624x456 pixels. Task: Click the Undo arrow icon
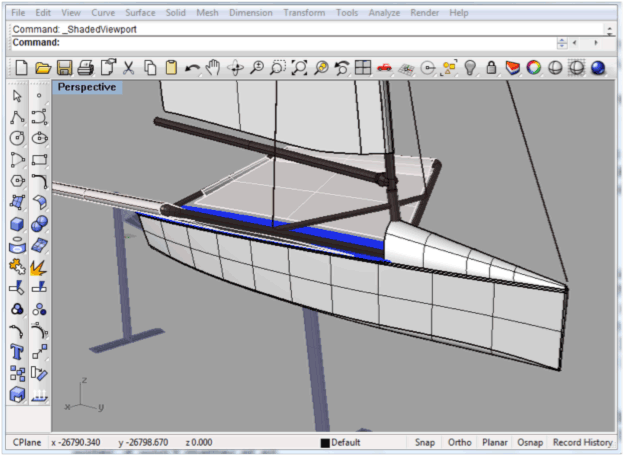pyautogui.click(x=192, y=68)
